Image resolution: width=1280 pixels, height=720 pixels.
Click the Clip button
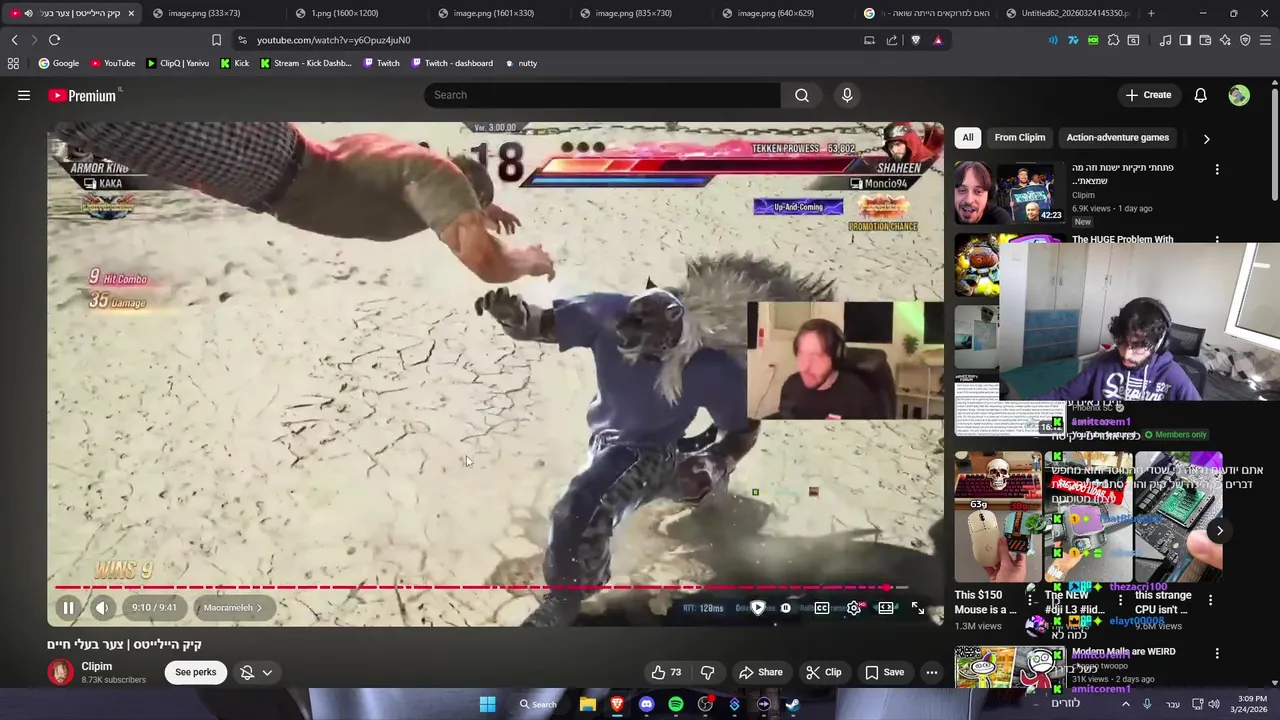click(824, 672)
